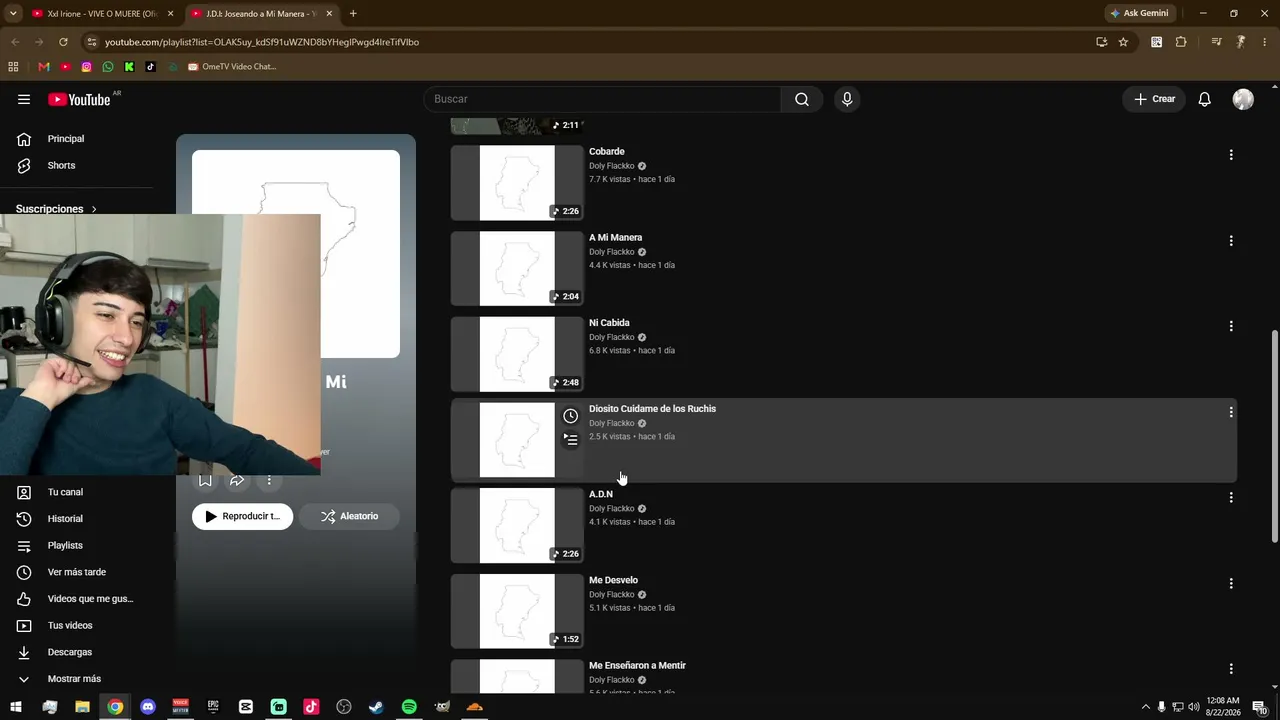Image resolution: width=1280 pixels, height=720 pixels.
Task: Click the Buscar search field
Action: click(x=603, y=99)
